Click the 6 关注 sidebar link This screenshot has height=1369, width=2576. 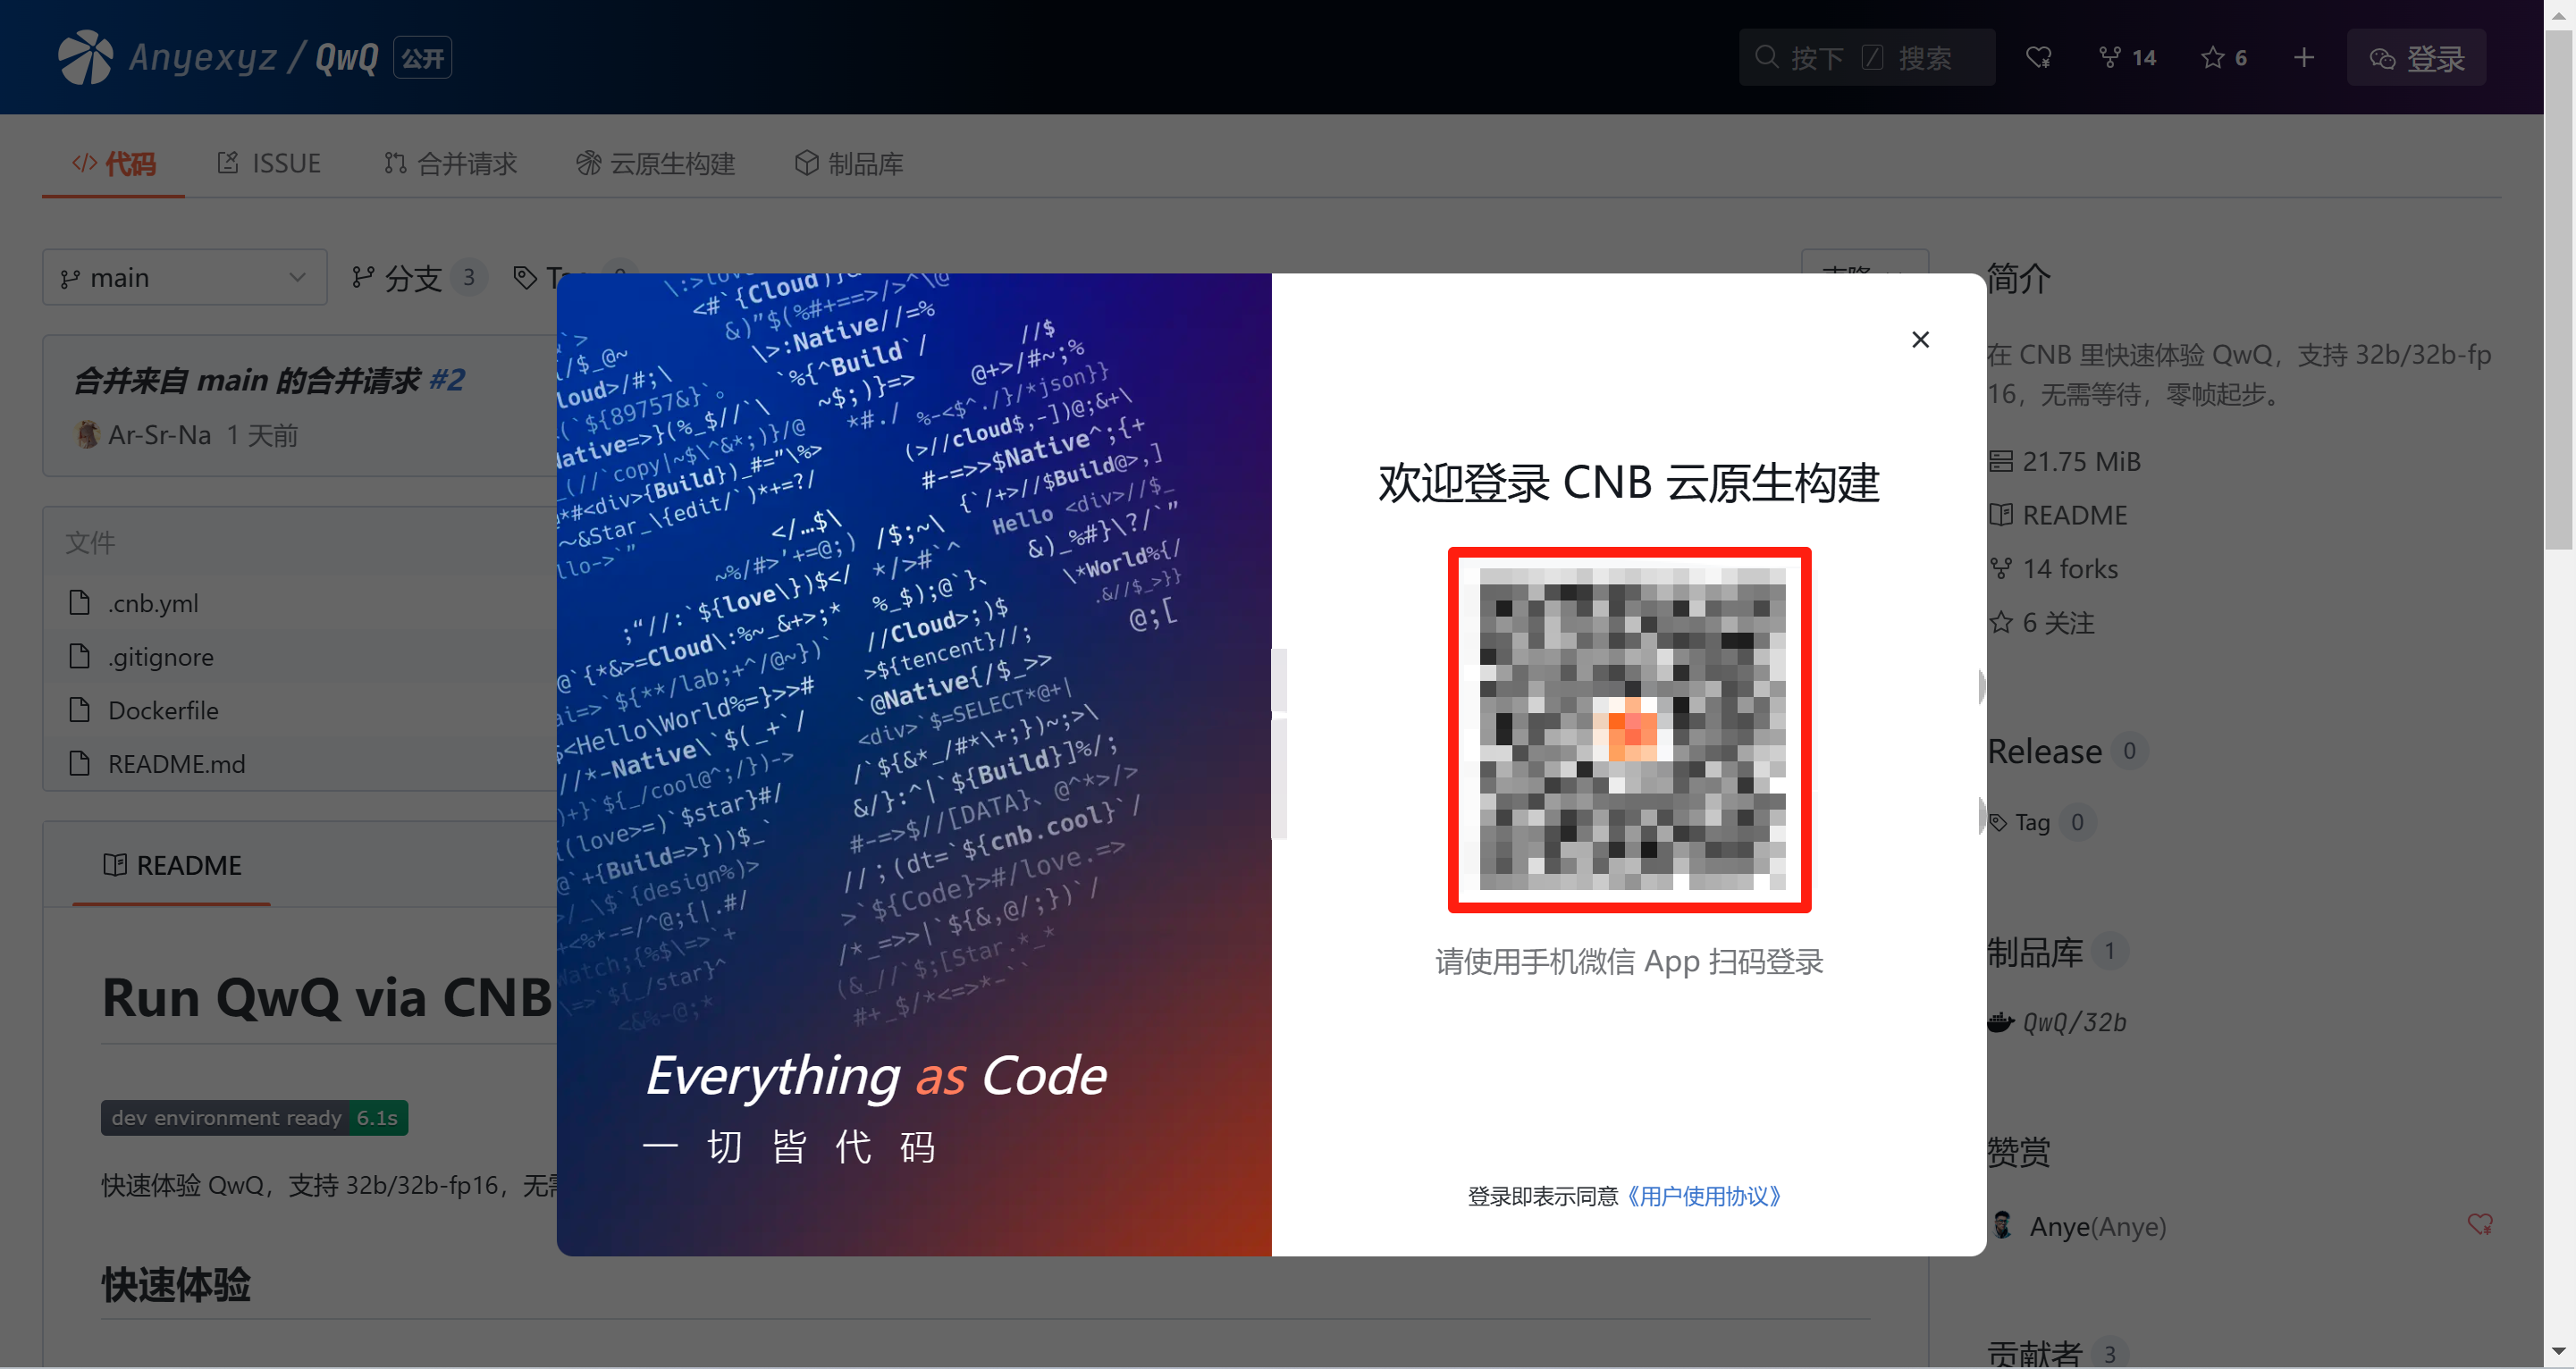2057,622
